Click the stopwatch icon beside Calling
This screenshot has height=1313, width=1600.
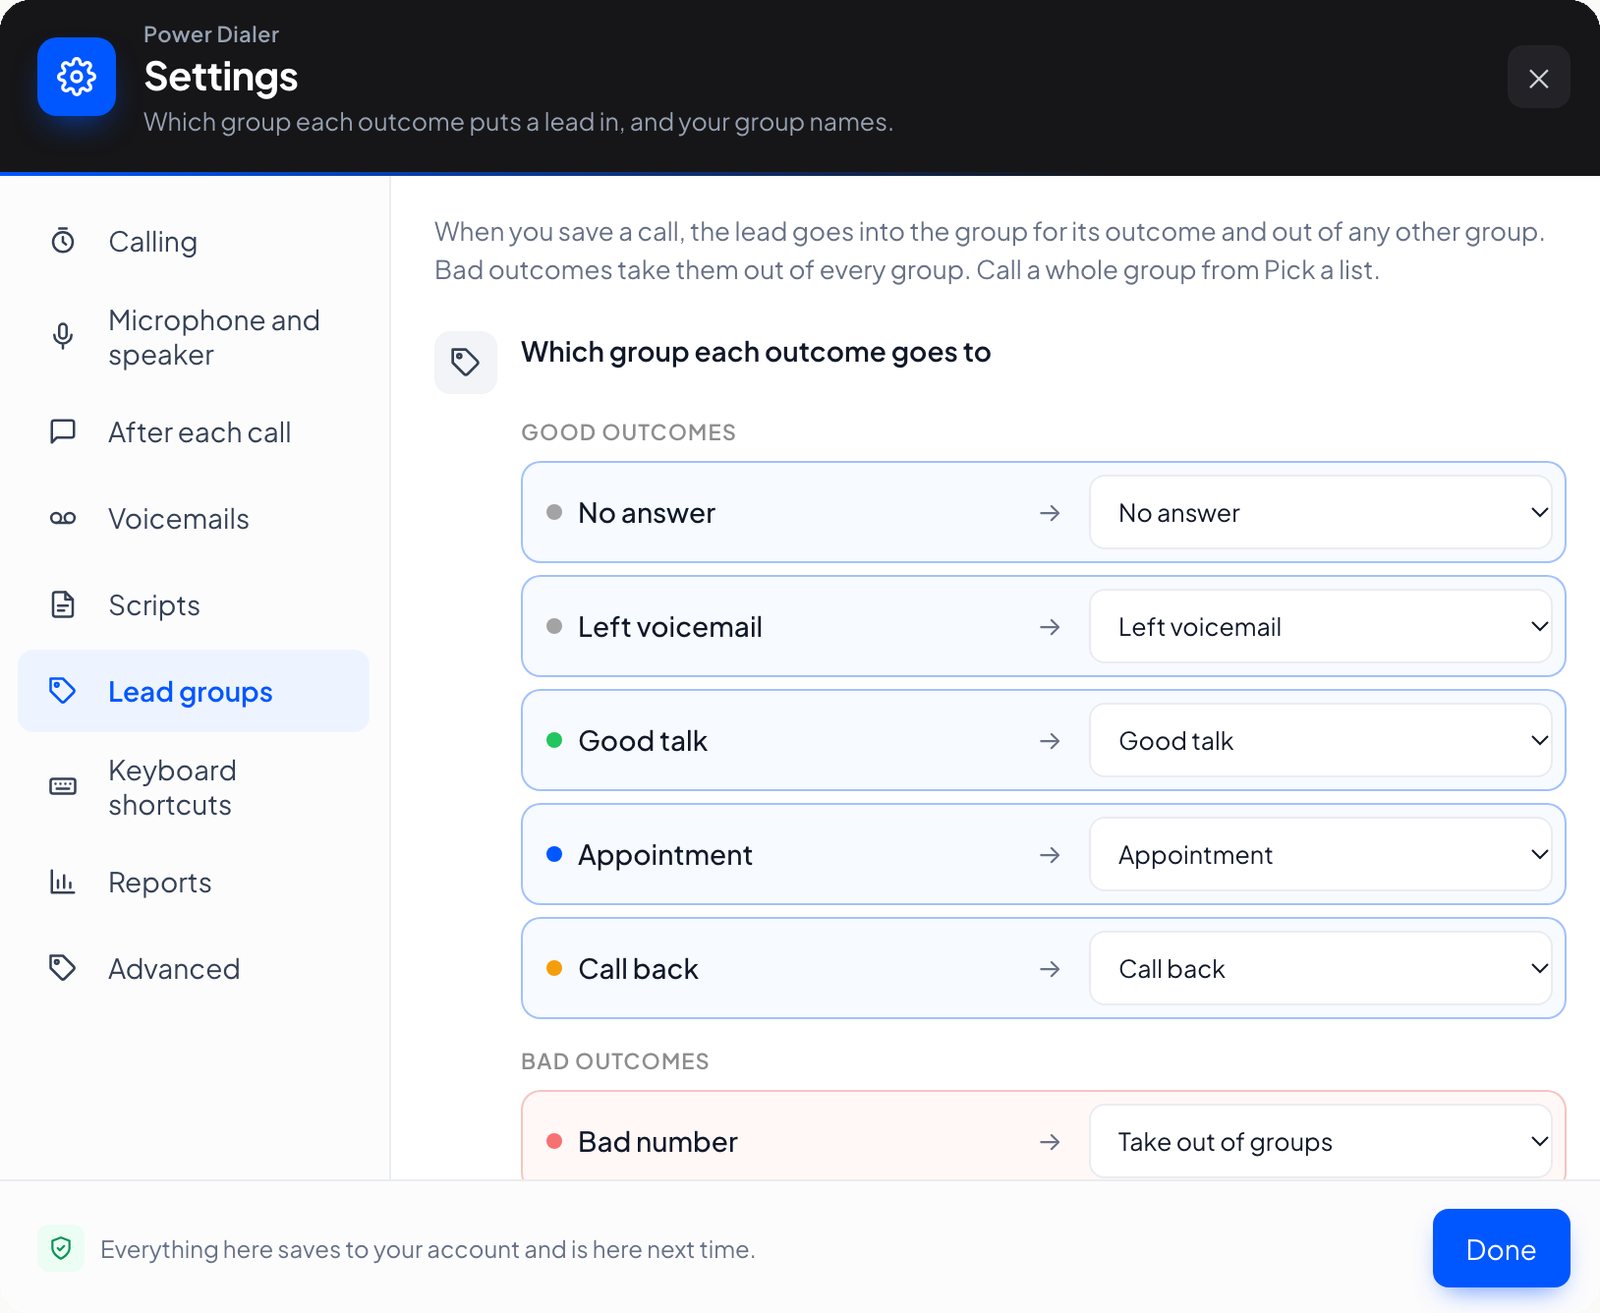[x=63, y=241]
